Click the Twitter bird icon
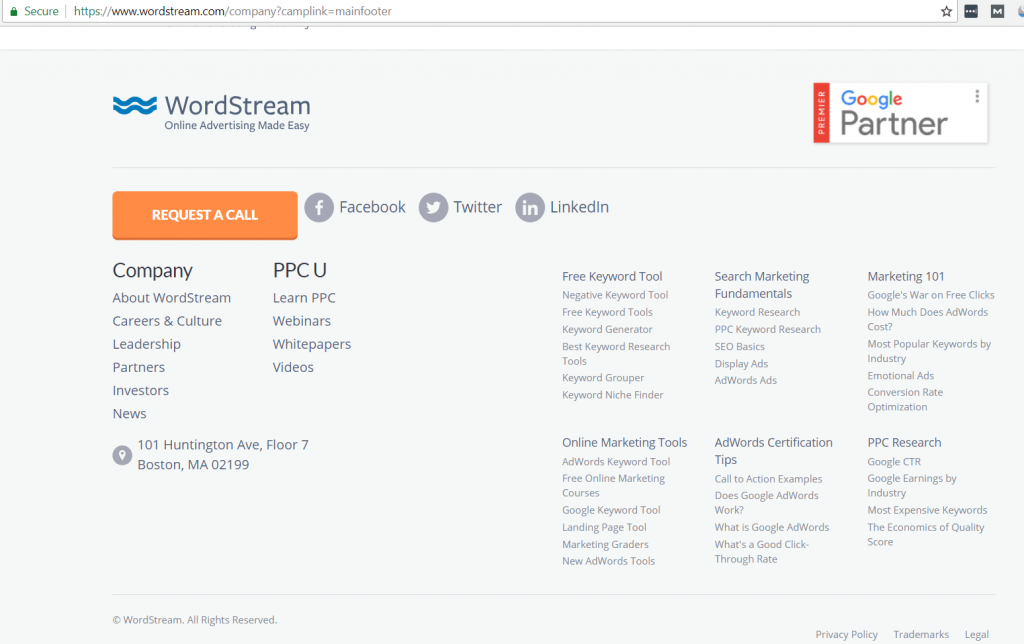The height and width of the screenshot is (644, 1024). tap(433, 207)
